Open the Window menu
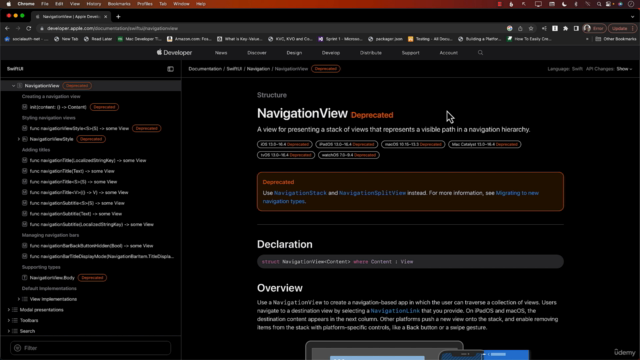The height and width of the screenshot is (360, 640). pos(181,4)
